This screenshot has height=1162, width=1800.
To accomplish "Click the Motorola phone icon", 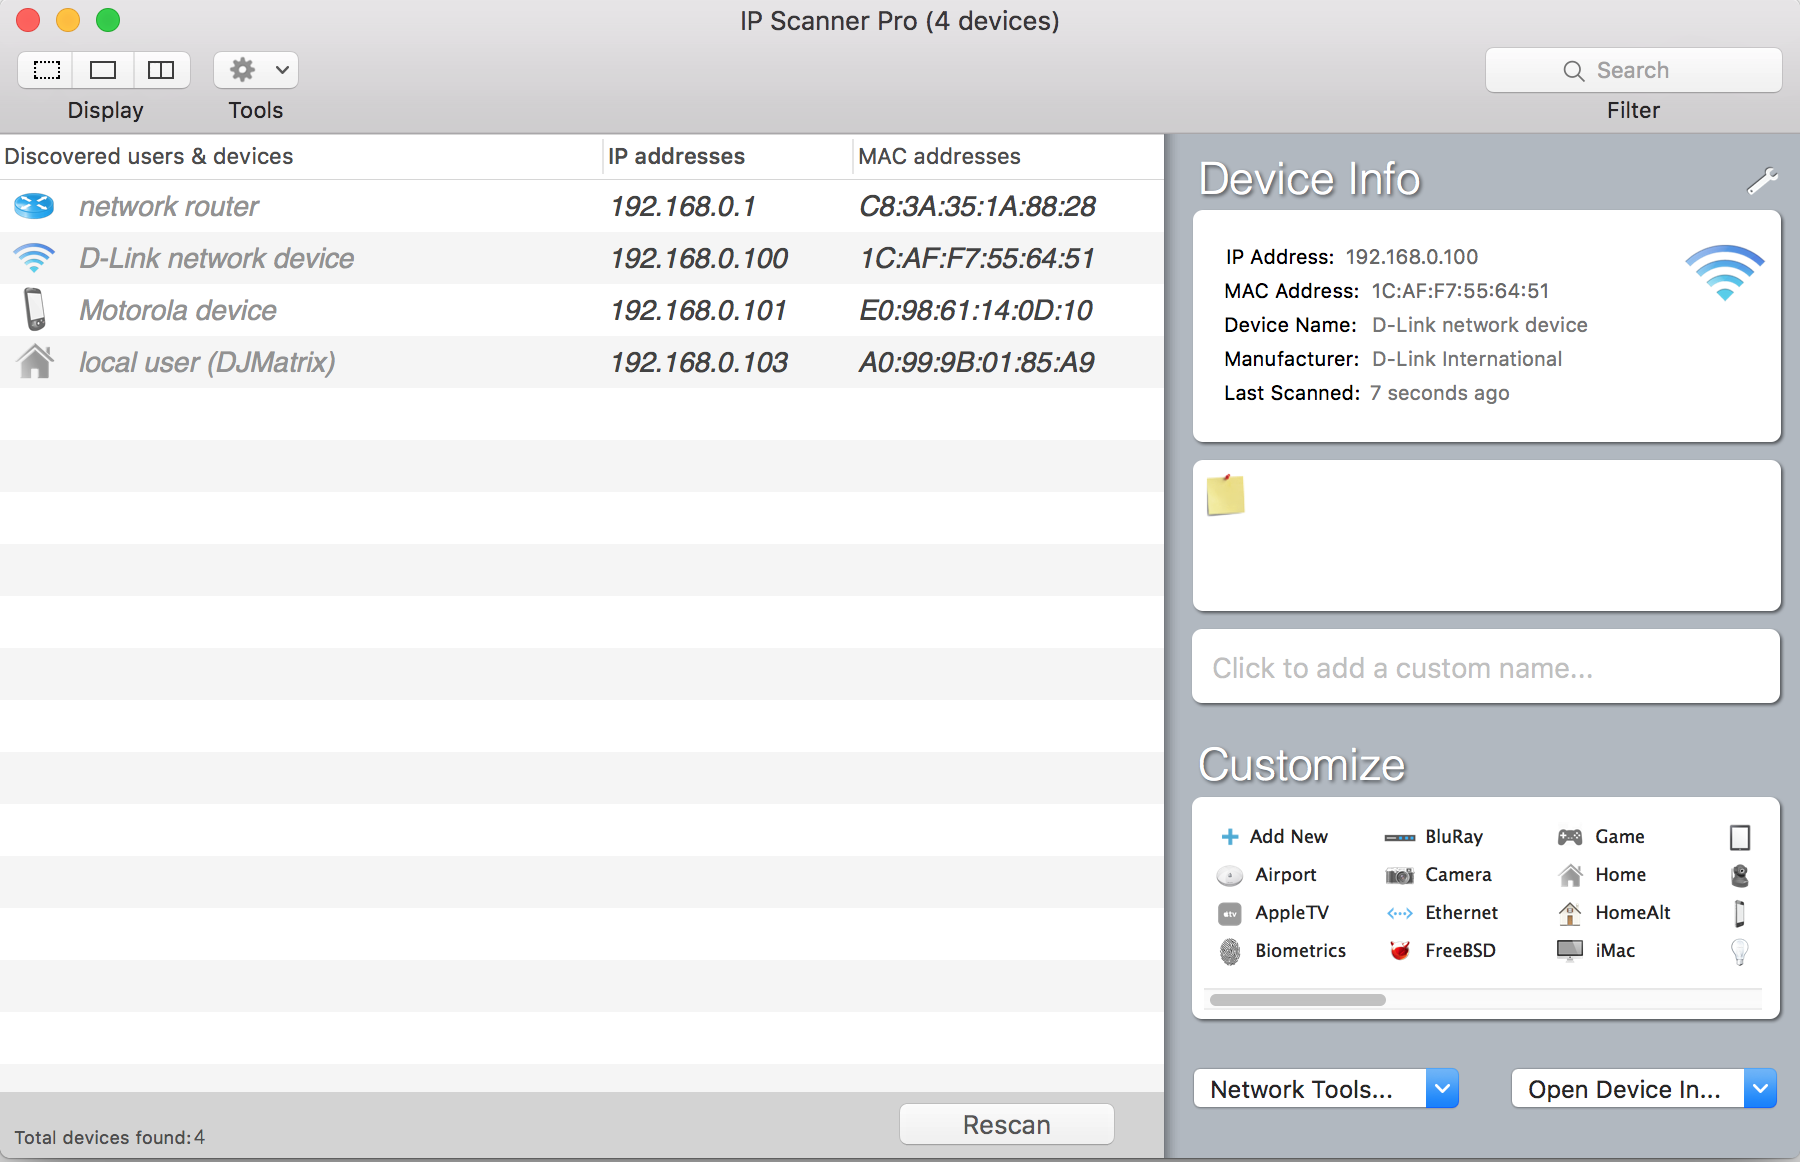I will [35, 309].
